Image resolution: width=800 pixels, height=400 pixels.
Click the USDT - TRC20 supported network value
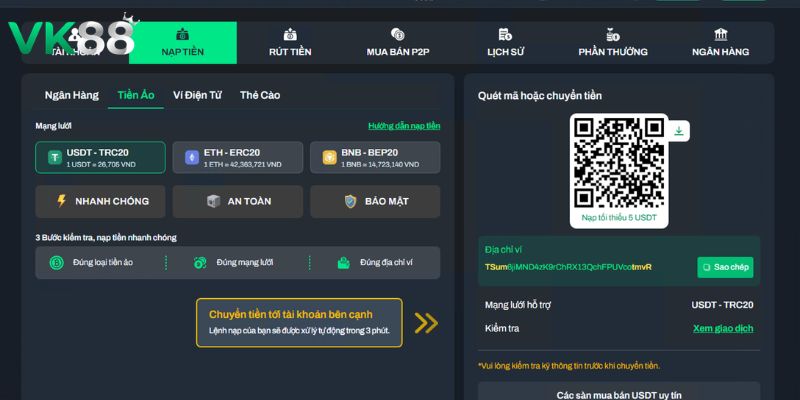[722, 305]
